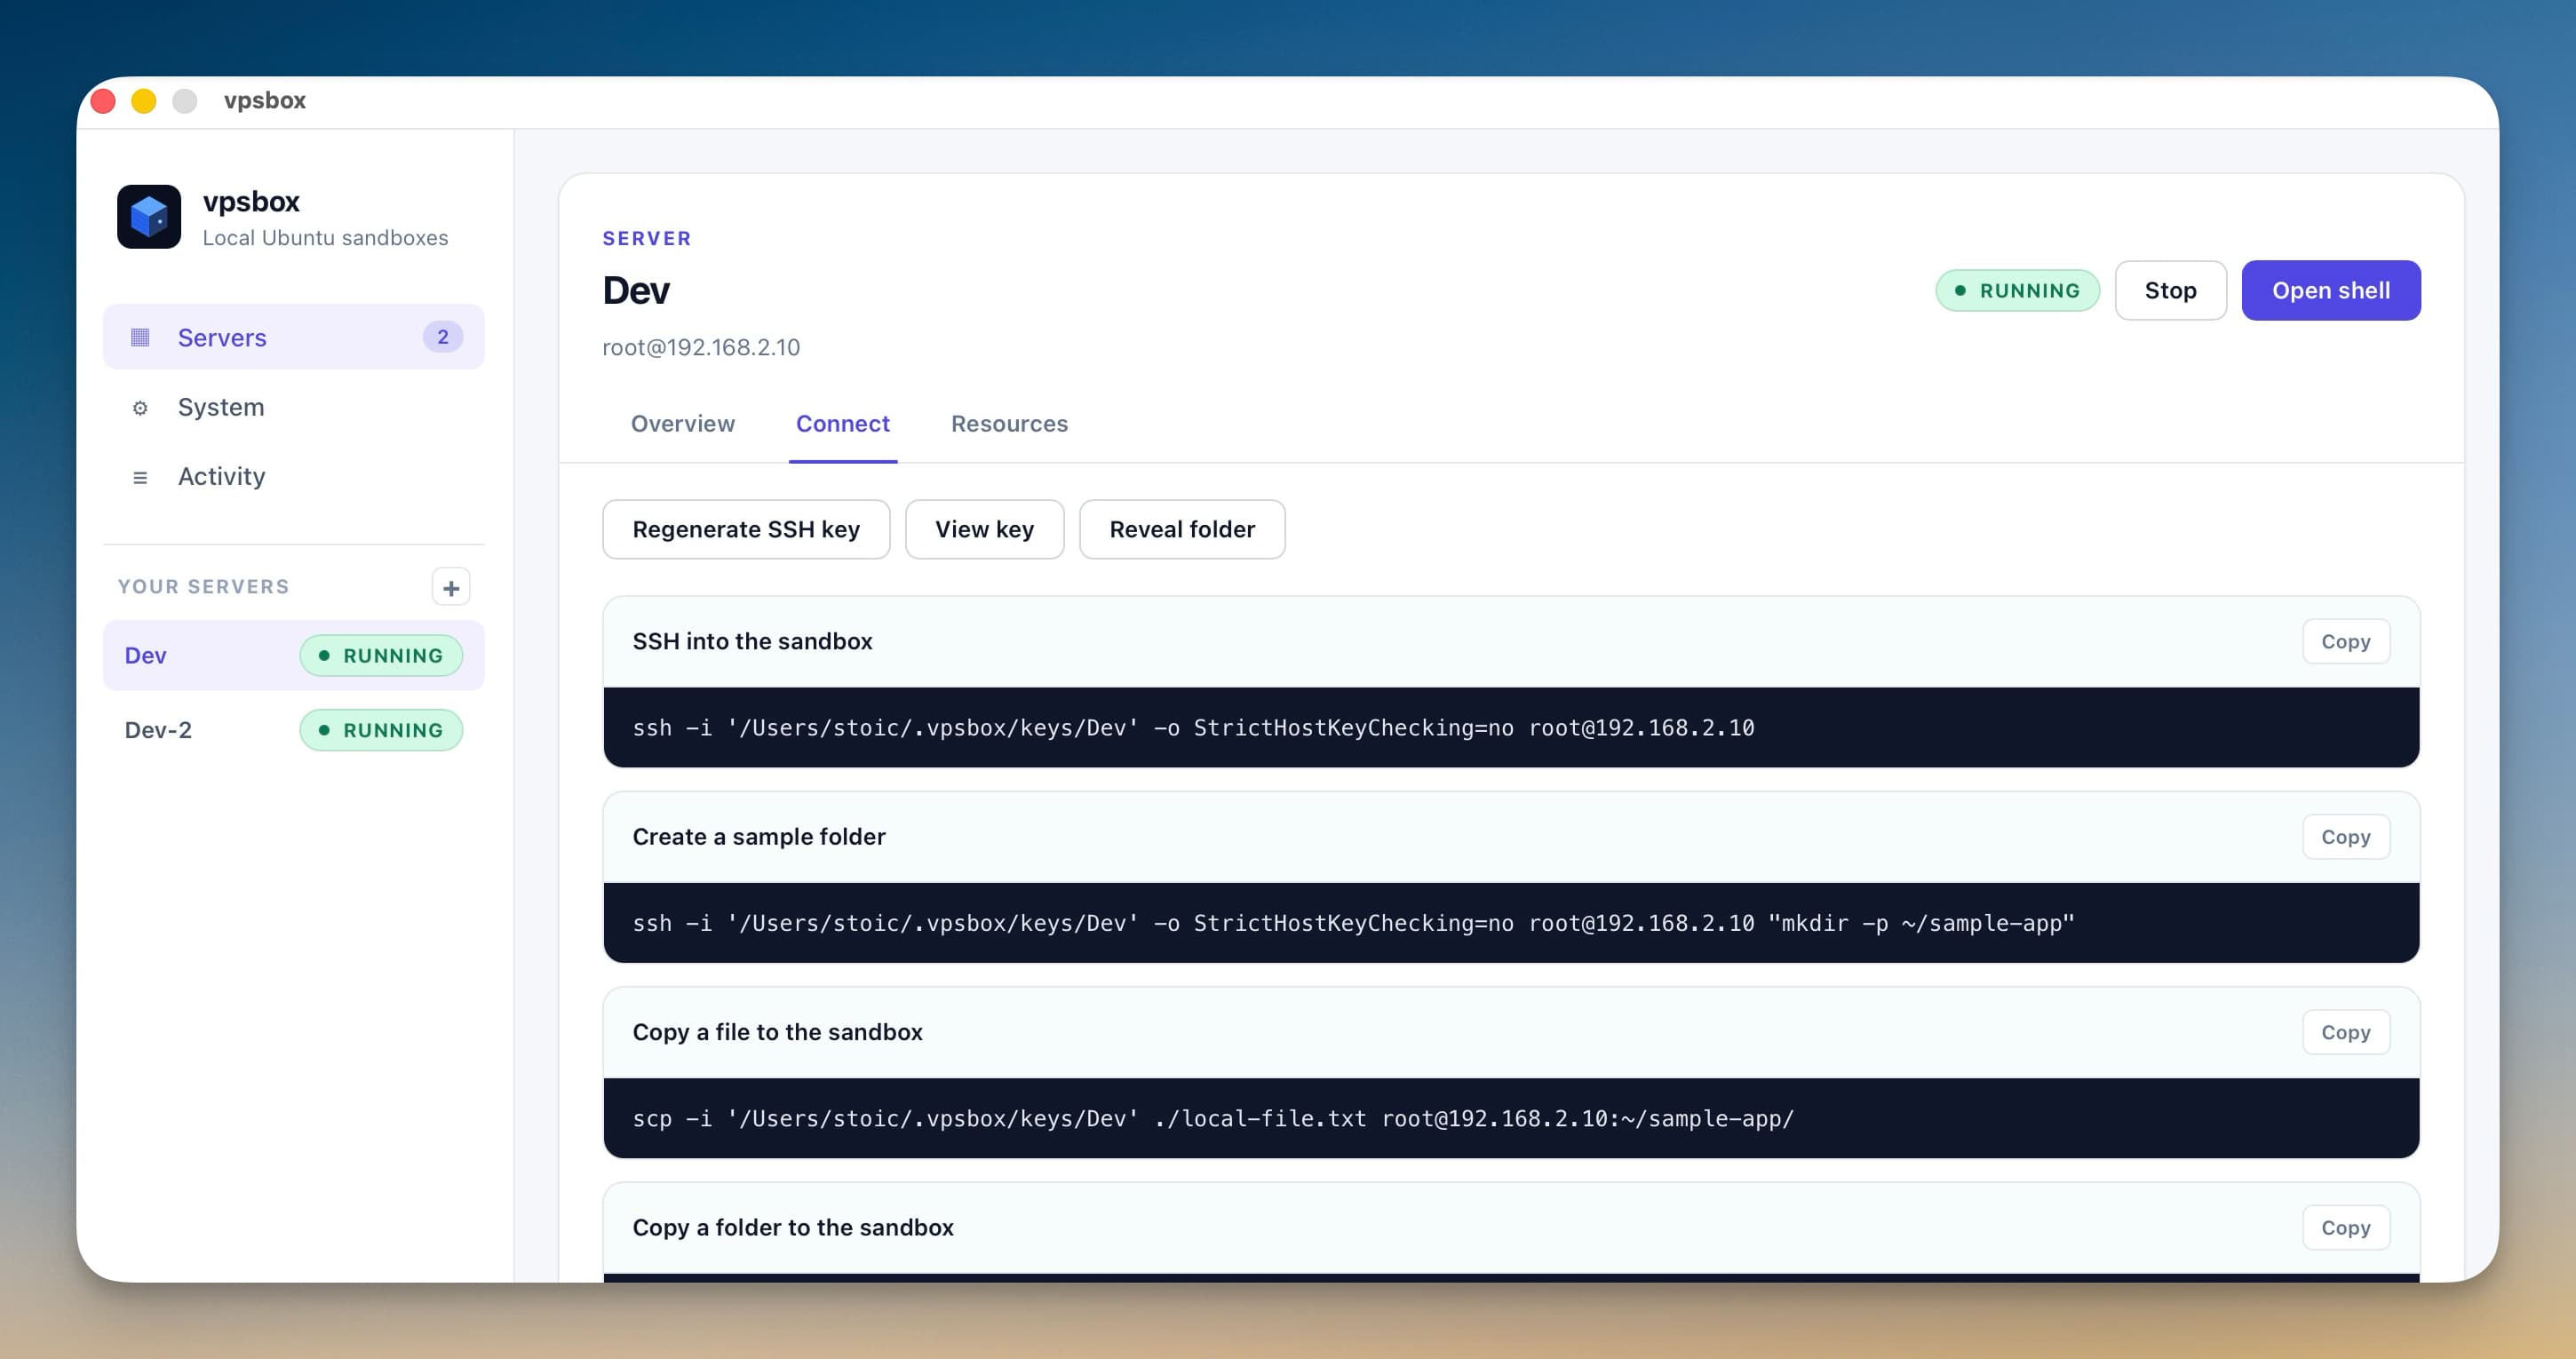
Task: Open System settings via the gear icon
Action: pyautogui.click(x=140, y=407)
